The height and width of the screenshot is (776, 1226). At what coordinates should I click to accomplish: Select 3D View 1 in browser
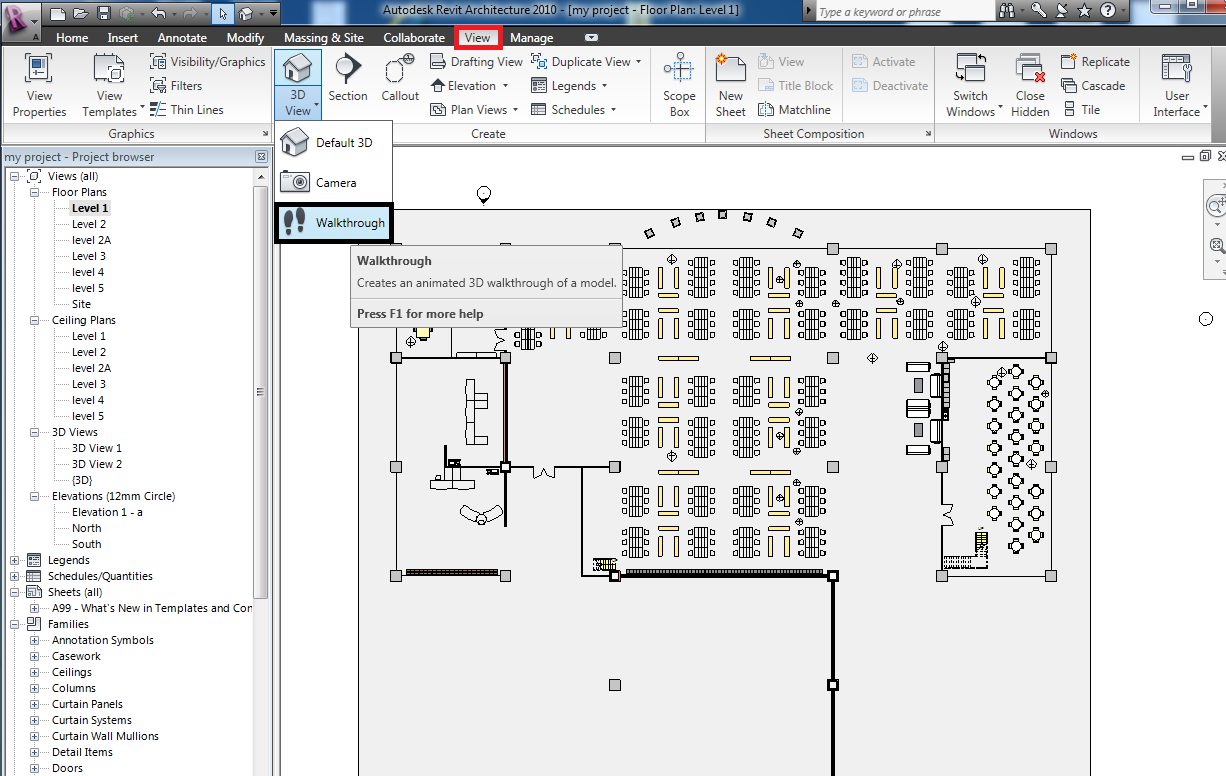[97, 448]
